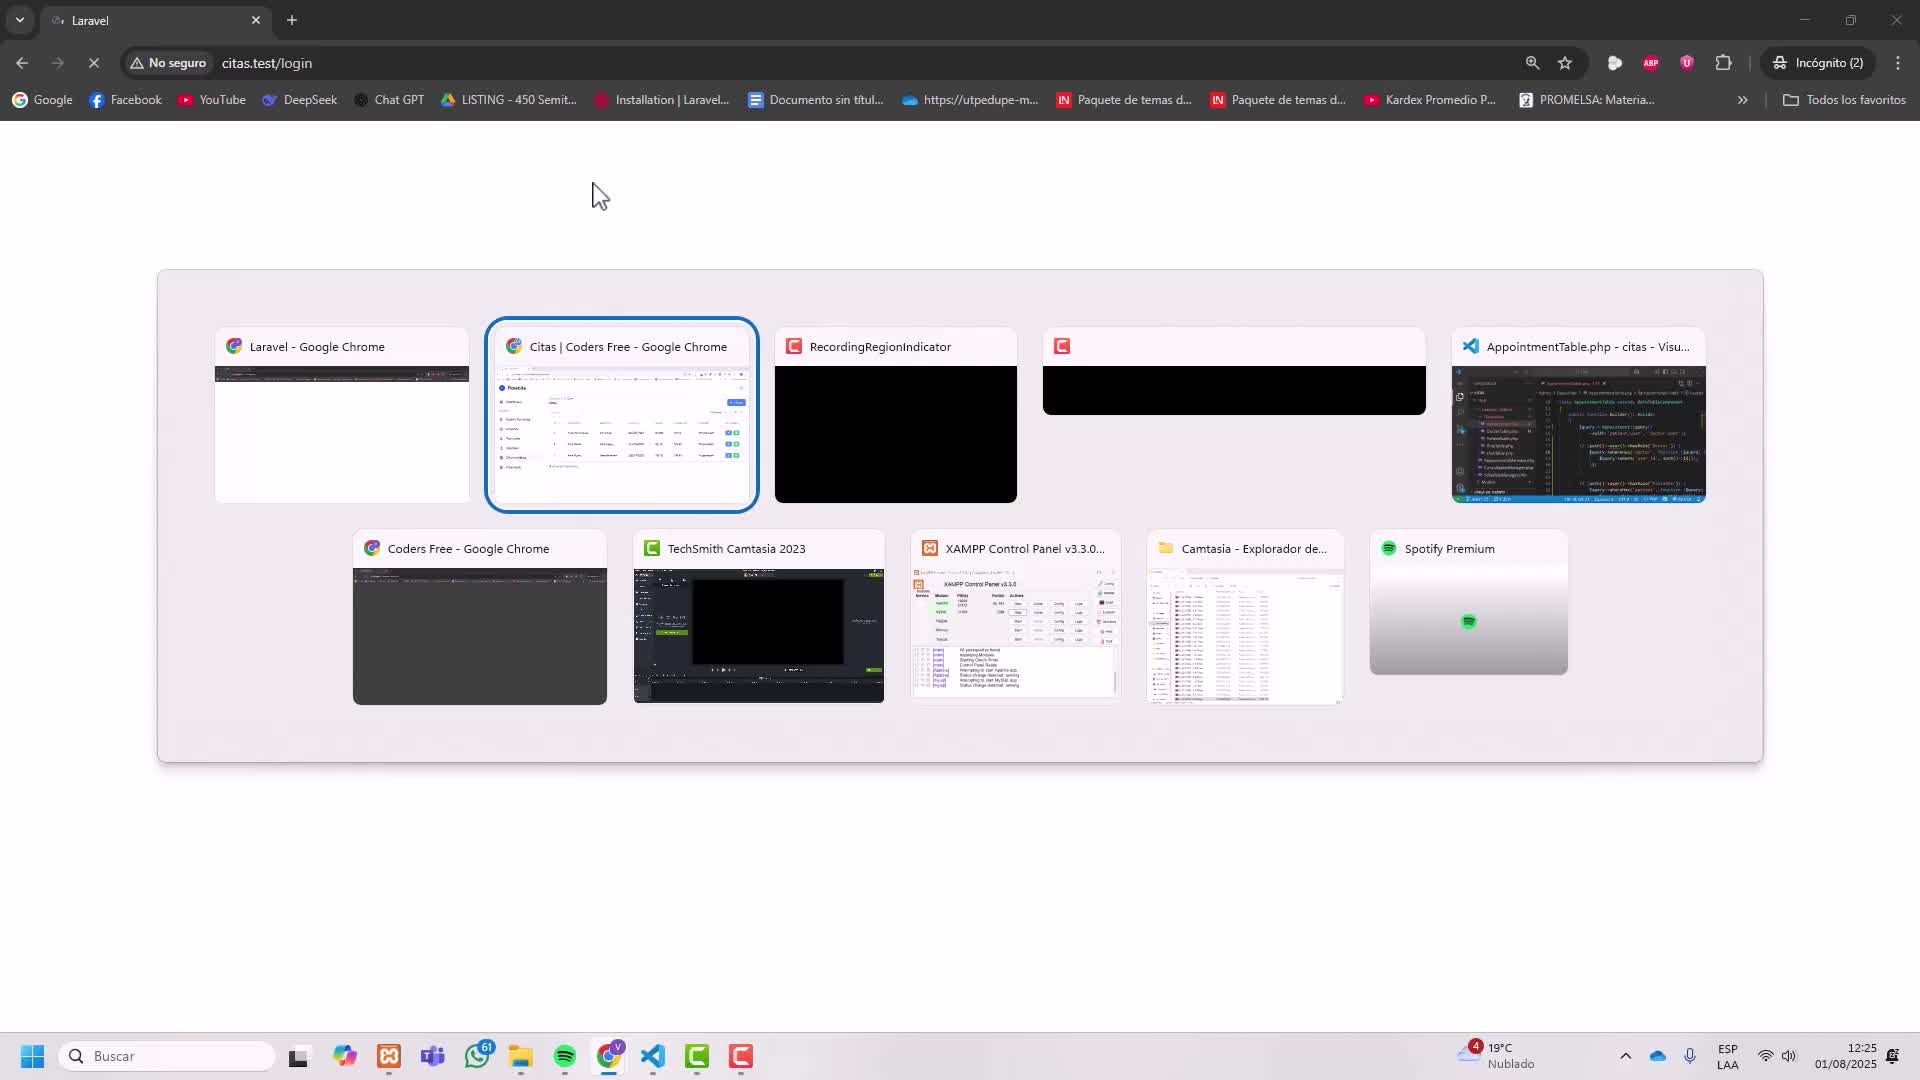This screenshot has width=1920, height=1080.
Task: Open the https://utpedupe-m... bookmark
Action: click(x=970, y=100)
